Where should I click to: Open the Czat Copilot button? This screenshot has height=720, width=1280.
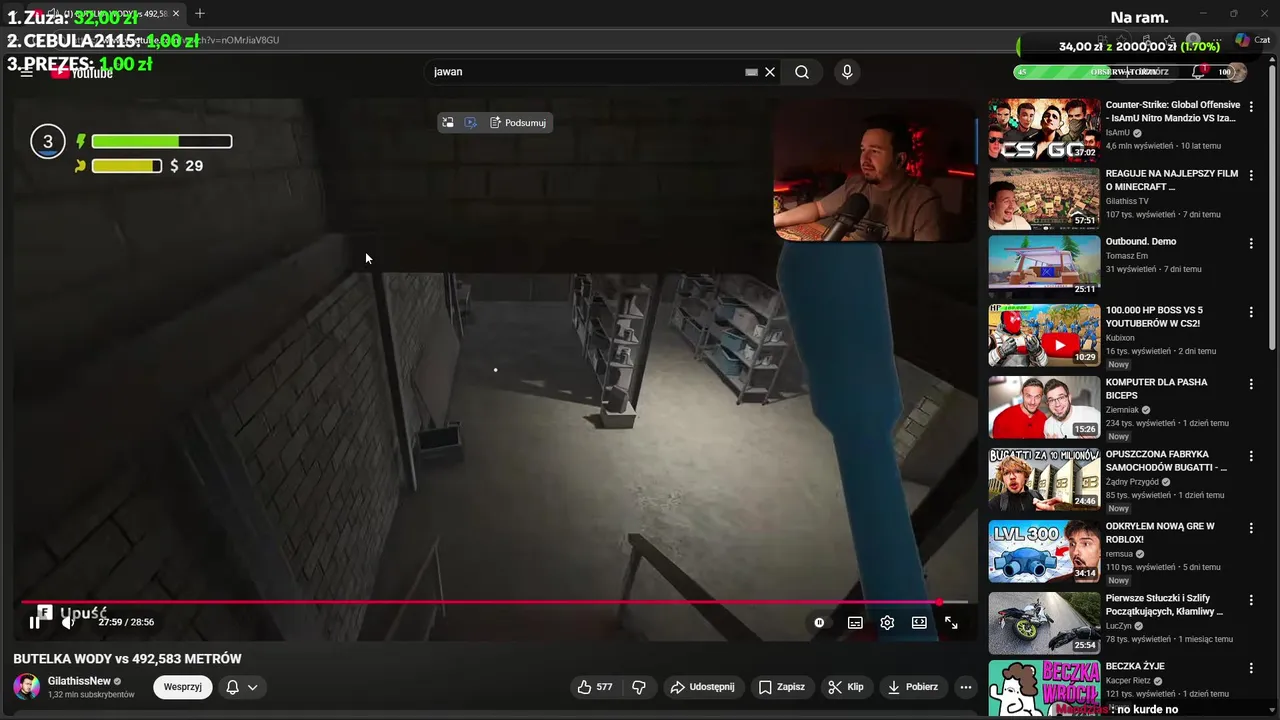pos(1253,40)
